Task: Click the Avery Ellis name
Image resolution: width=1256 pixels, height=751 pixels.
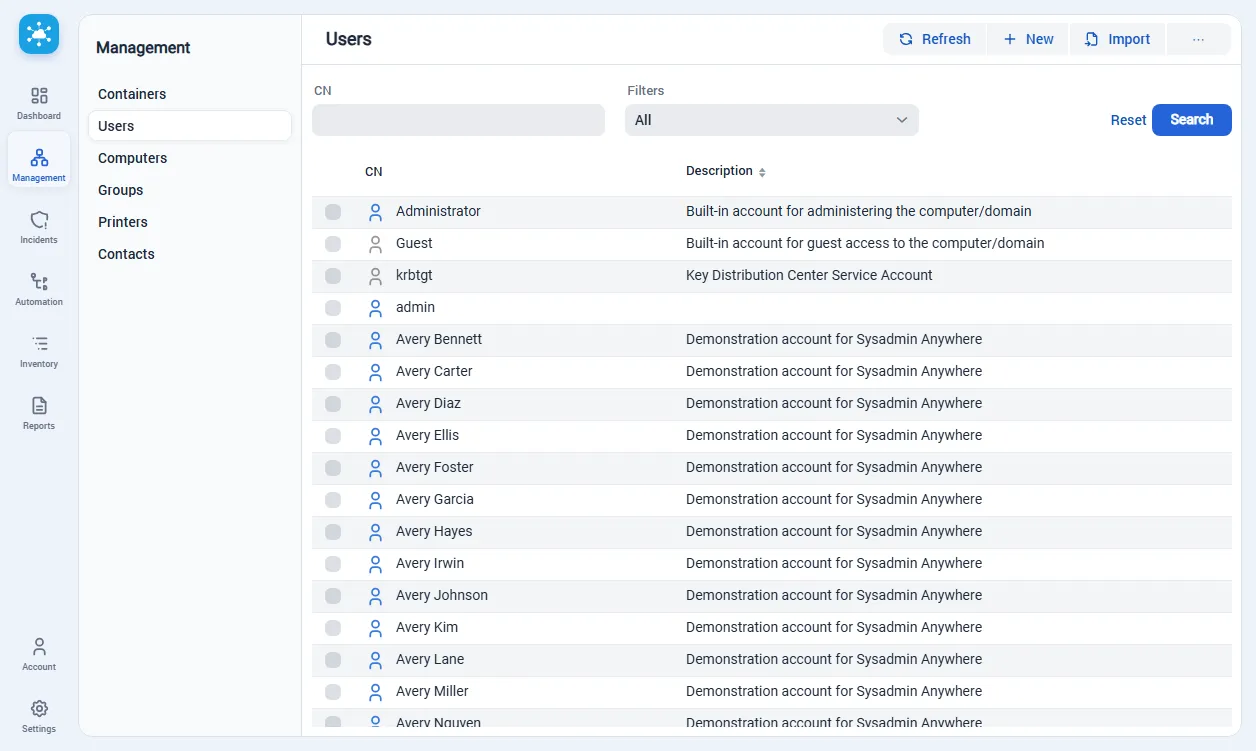Action: point(427,435)
